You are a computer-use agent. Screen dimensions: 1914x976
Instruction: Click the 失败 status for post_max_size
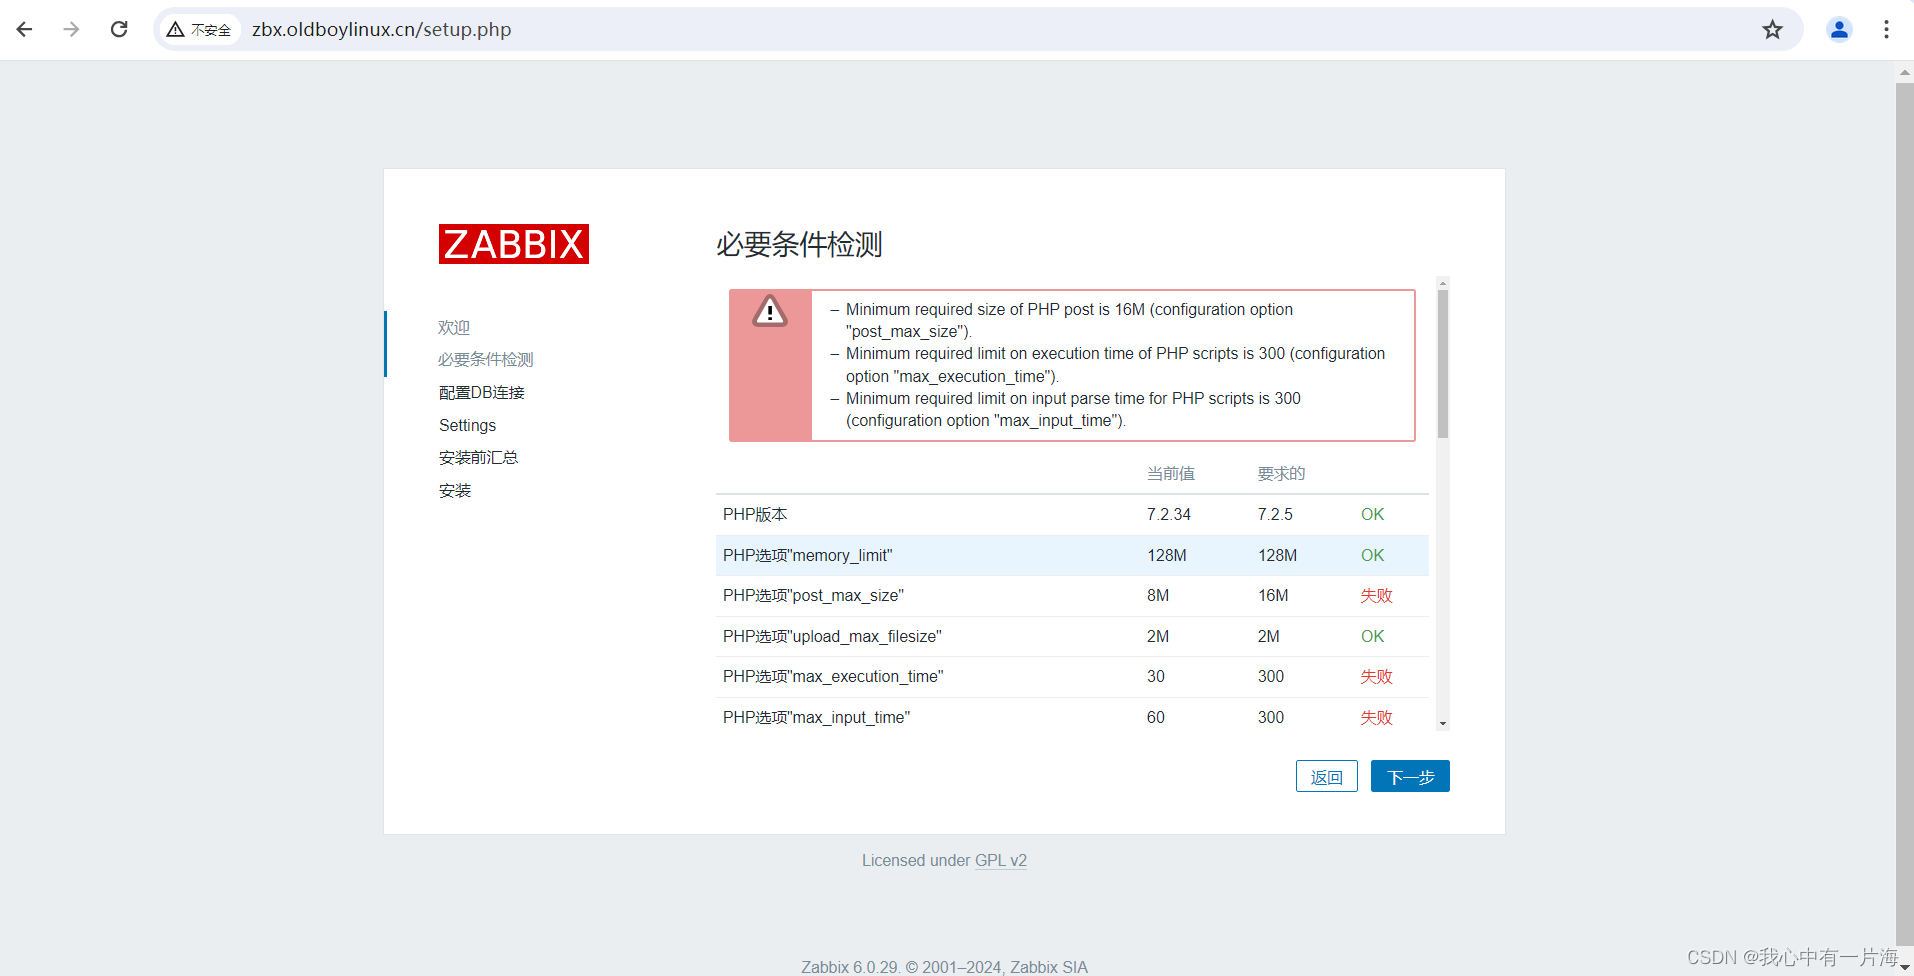click(x=1376, y=595)
